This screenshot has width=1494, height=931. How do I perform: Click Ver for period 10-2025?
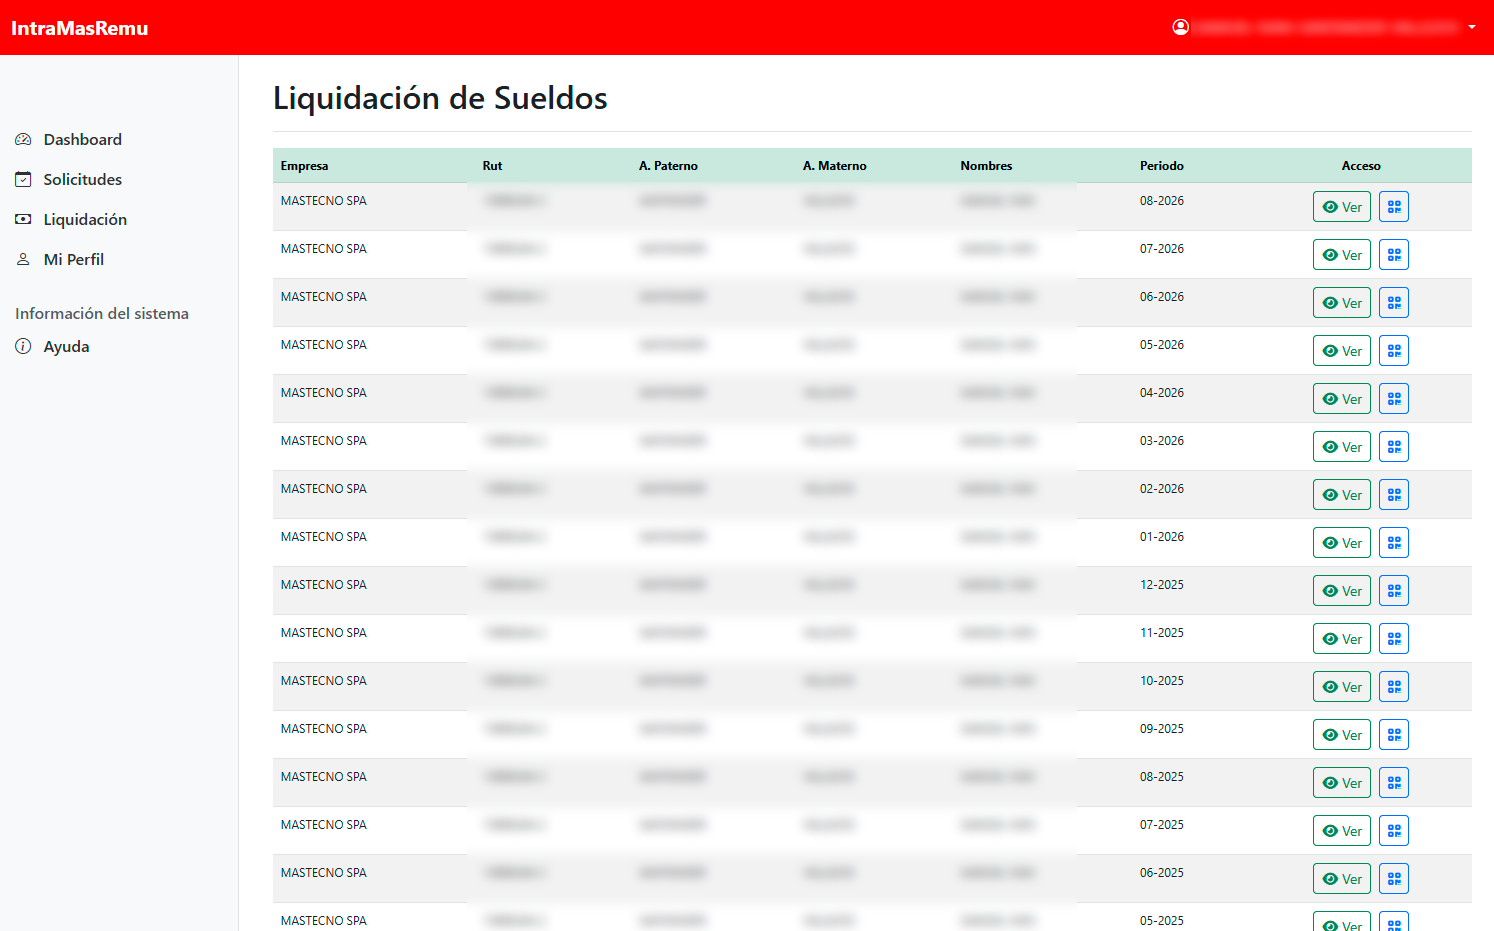[1342, 687]
